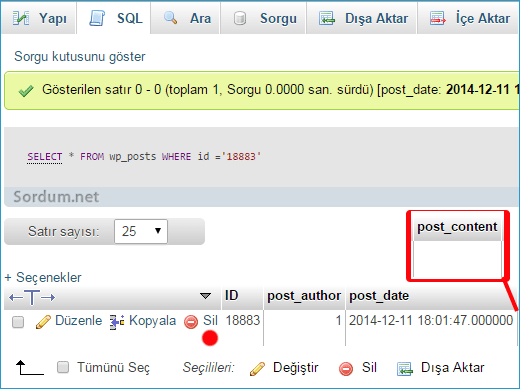Click the Tümünü Seç label
The image size is (520, 389).
coord(113,367)
